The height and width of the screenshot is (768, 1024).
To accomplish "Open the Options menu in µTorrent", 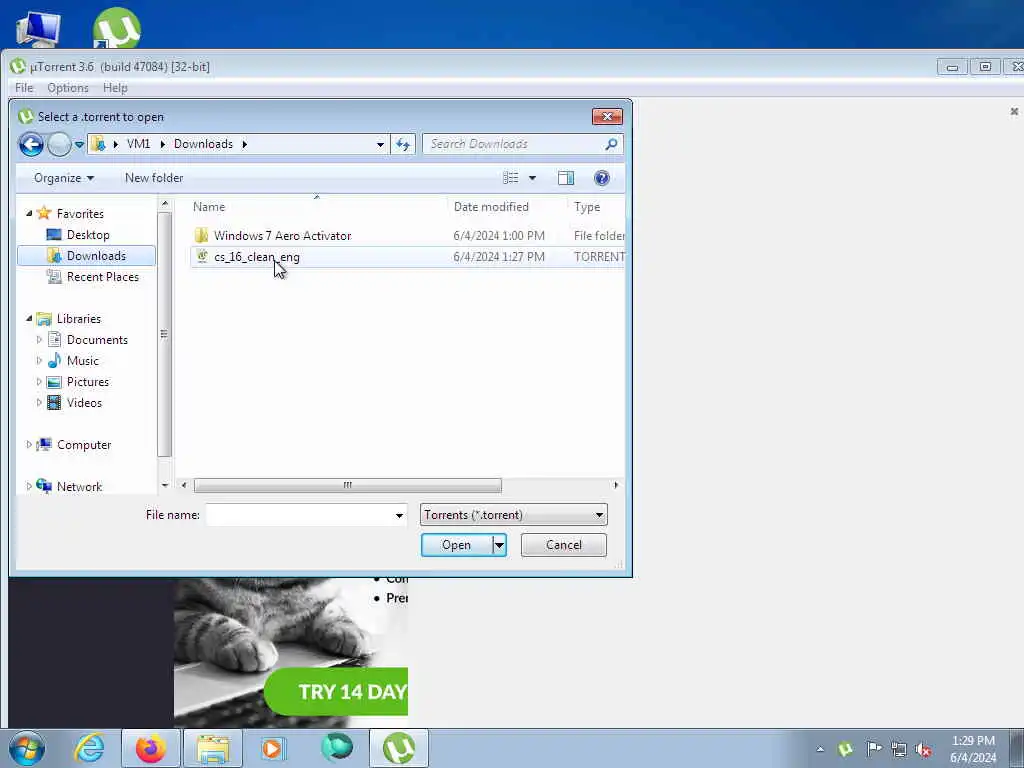I will (68, 88).
